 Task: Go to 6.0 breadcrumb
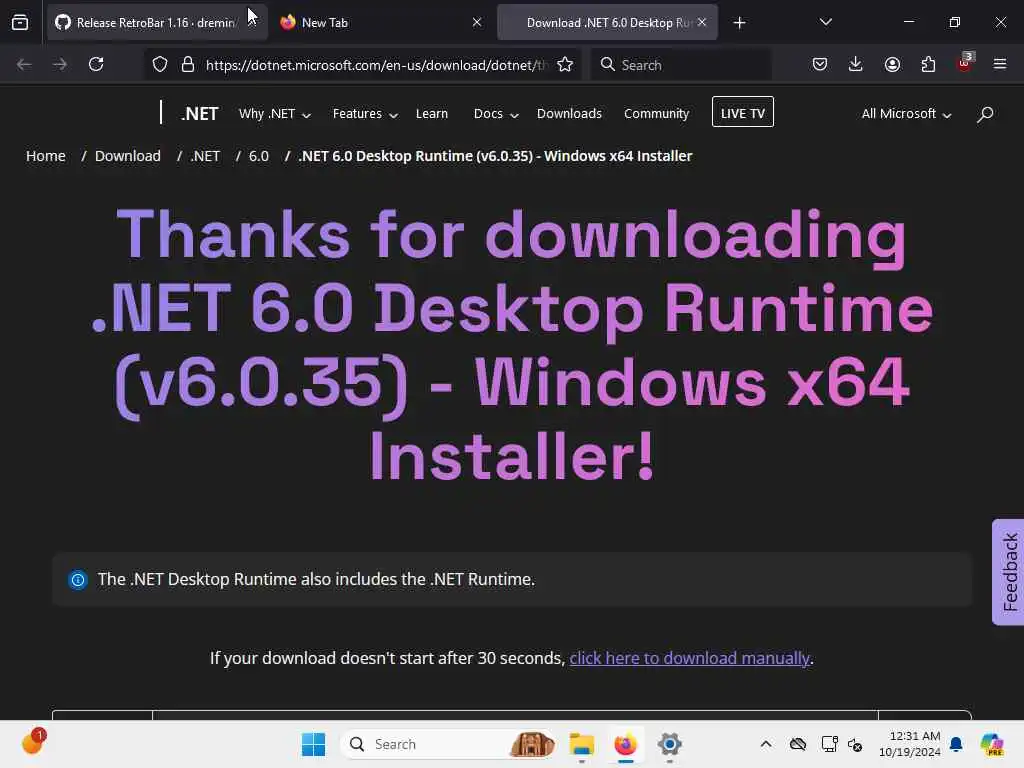pyautogui.click(x=259, y=156)
